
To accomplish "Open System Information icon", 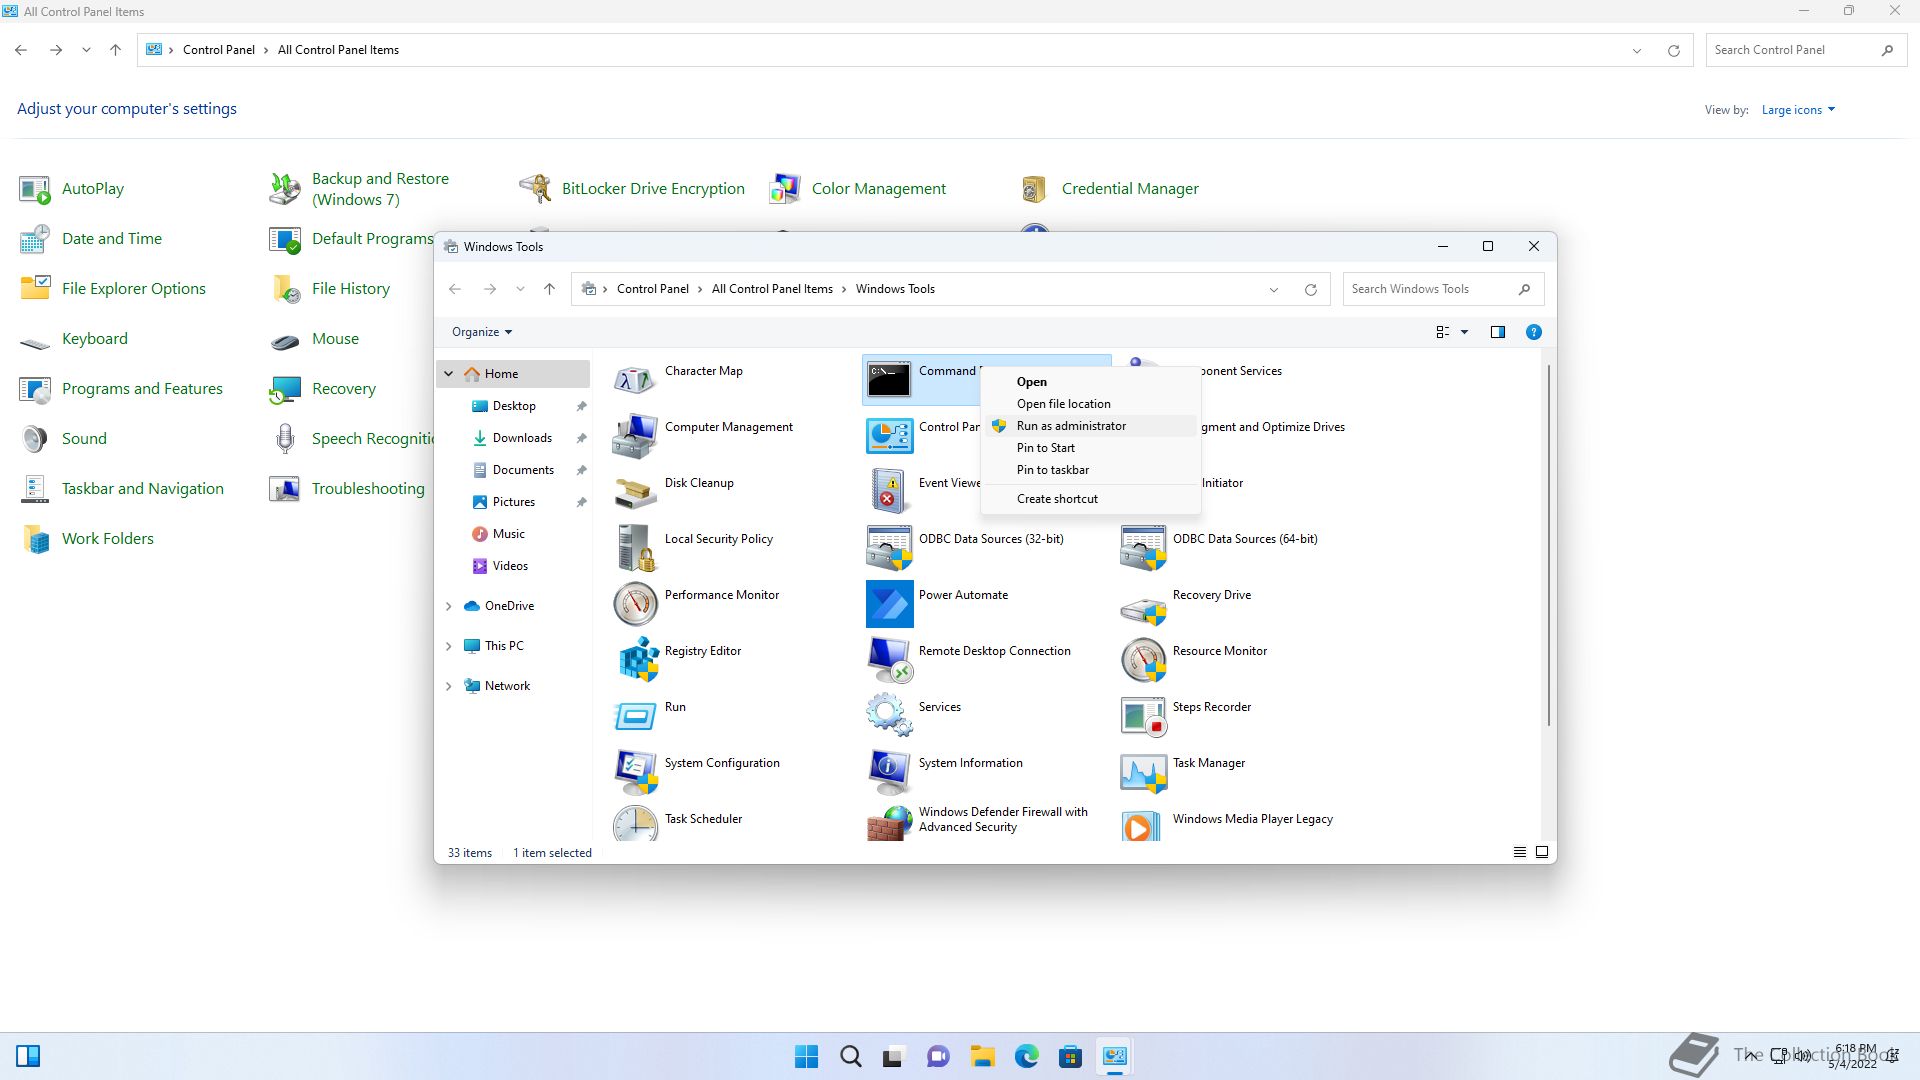I will pos(889,771).
